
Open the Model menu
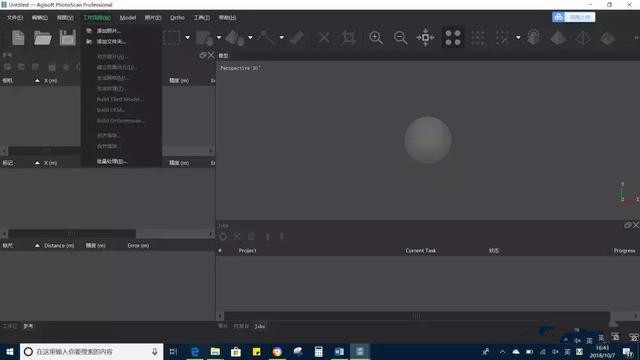coord(128,18)
